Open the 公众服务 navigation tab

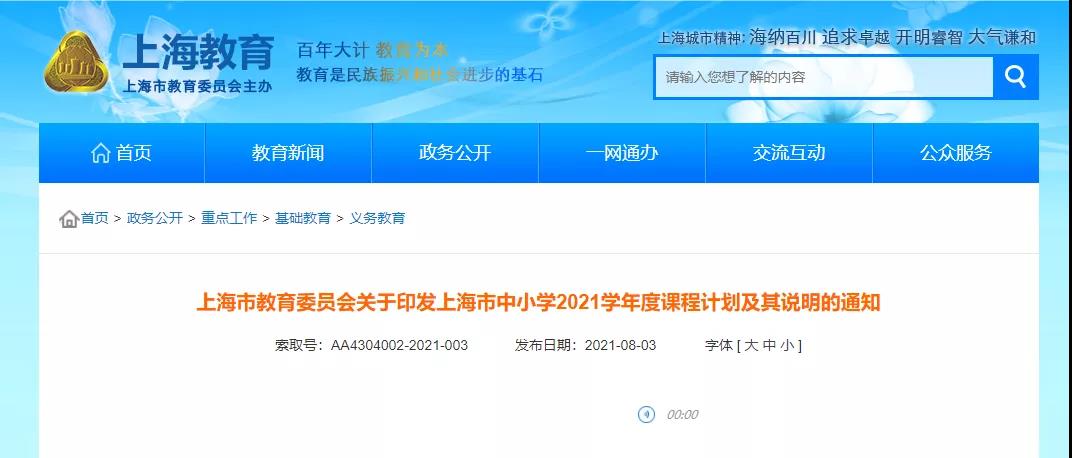tap(956, 152)
